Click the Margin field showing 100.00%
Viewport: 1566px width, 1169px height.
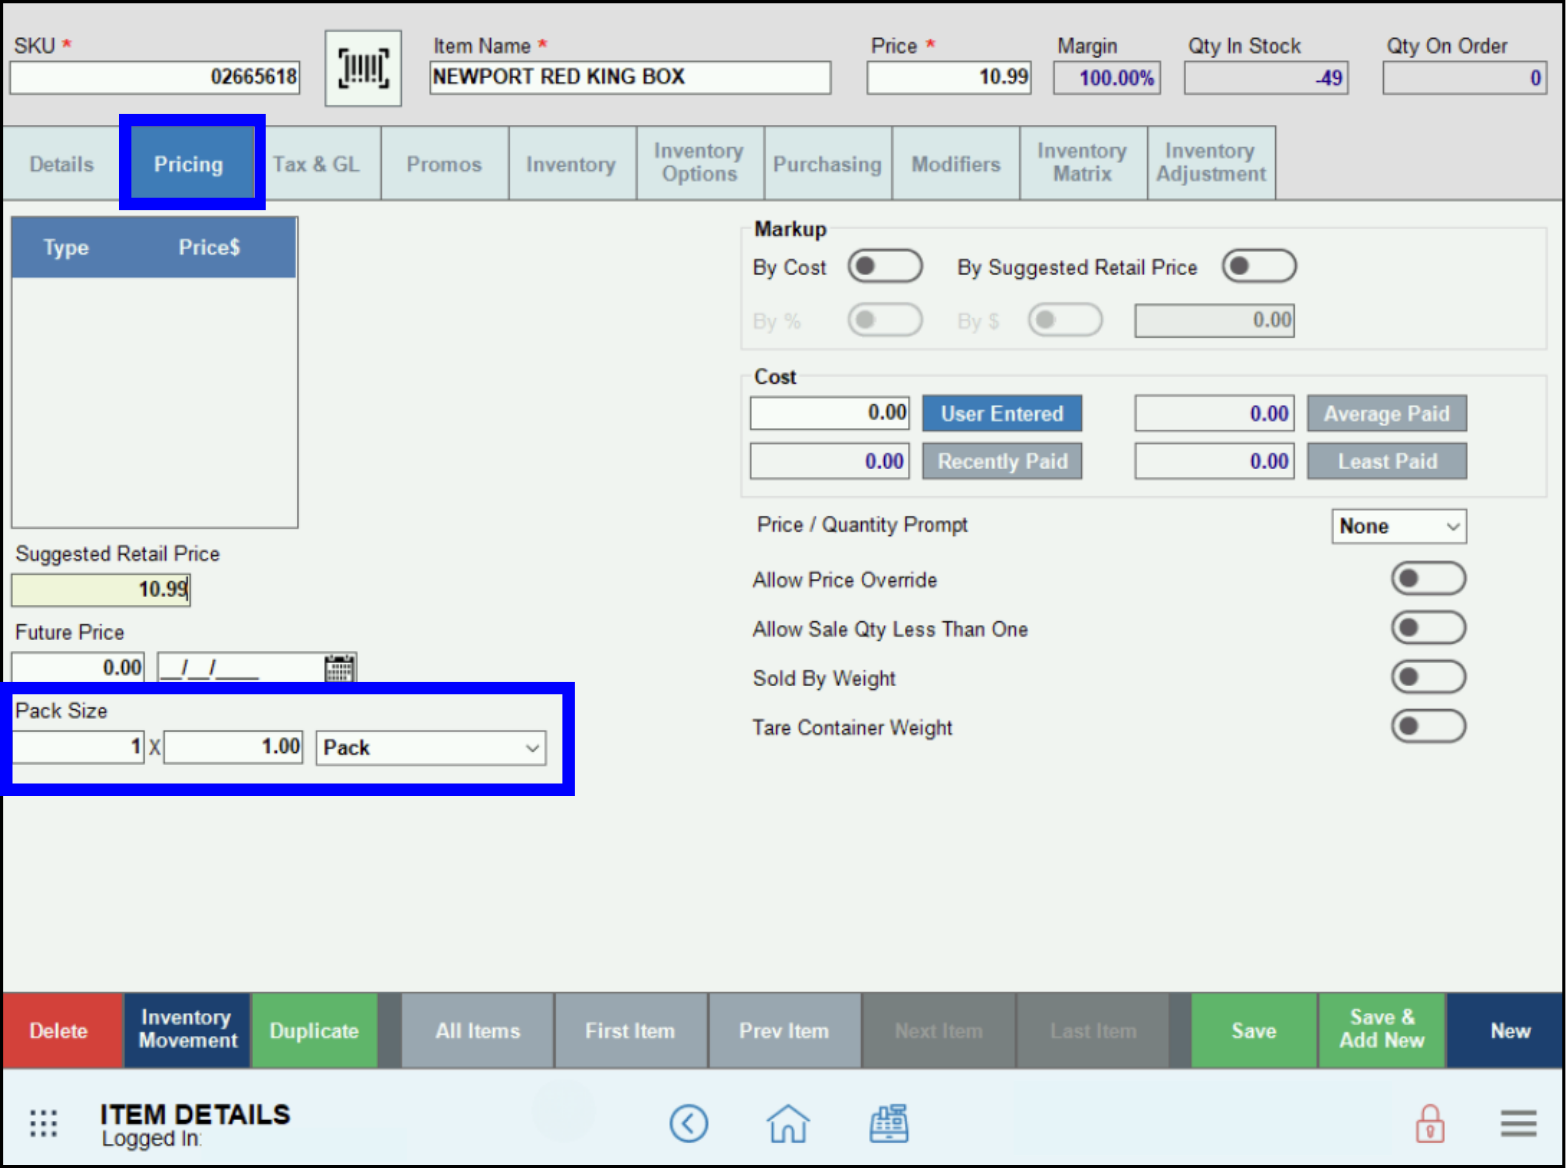pos(1107,77)
